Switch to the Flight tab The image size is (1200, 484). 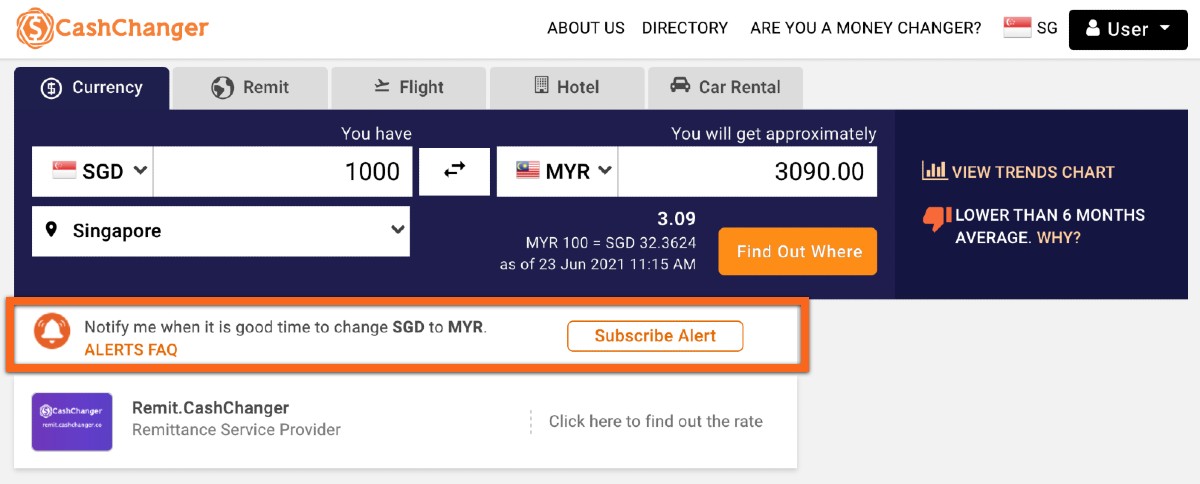(x=408, y=88)
